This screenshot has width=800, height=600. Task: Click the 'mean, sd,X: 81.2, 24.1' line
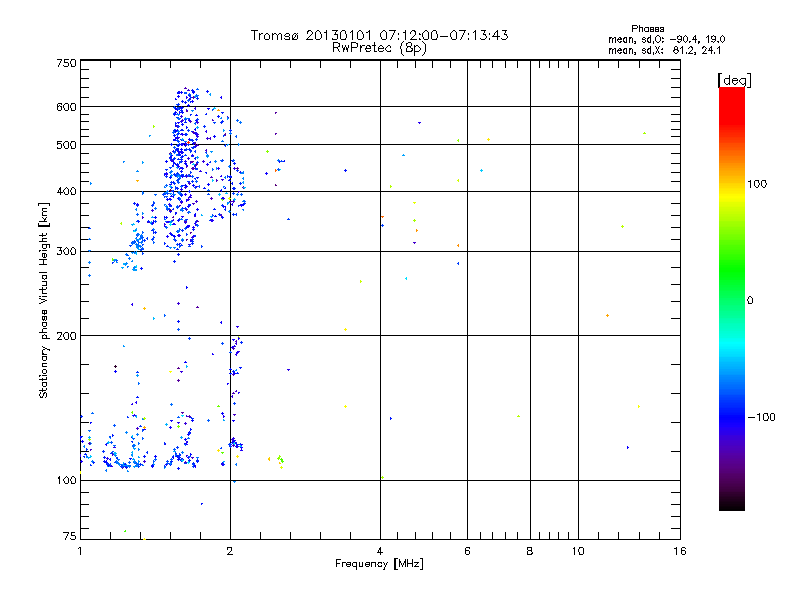pyautogui.click(x=664, y=50)
